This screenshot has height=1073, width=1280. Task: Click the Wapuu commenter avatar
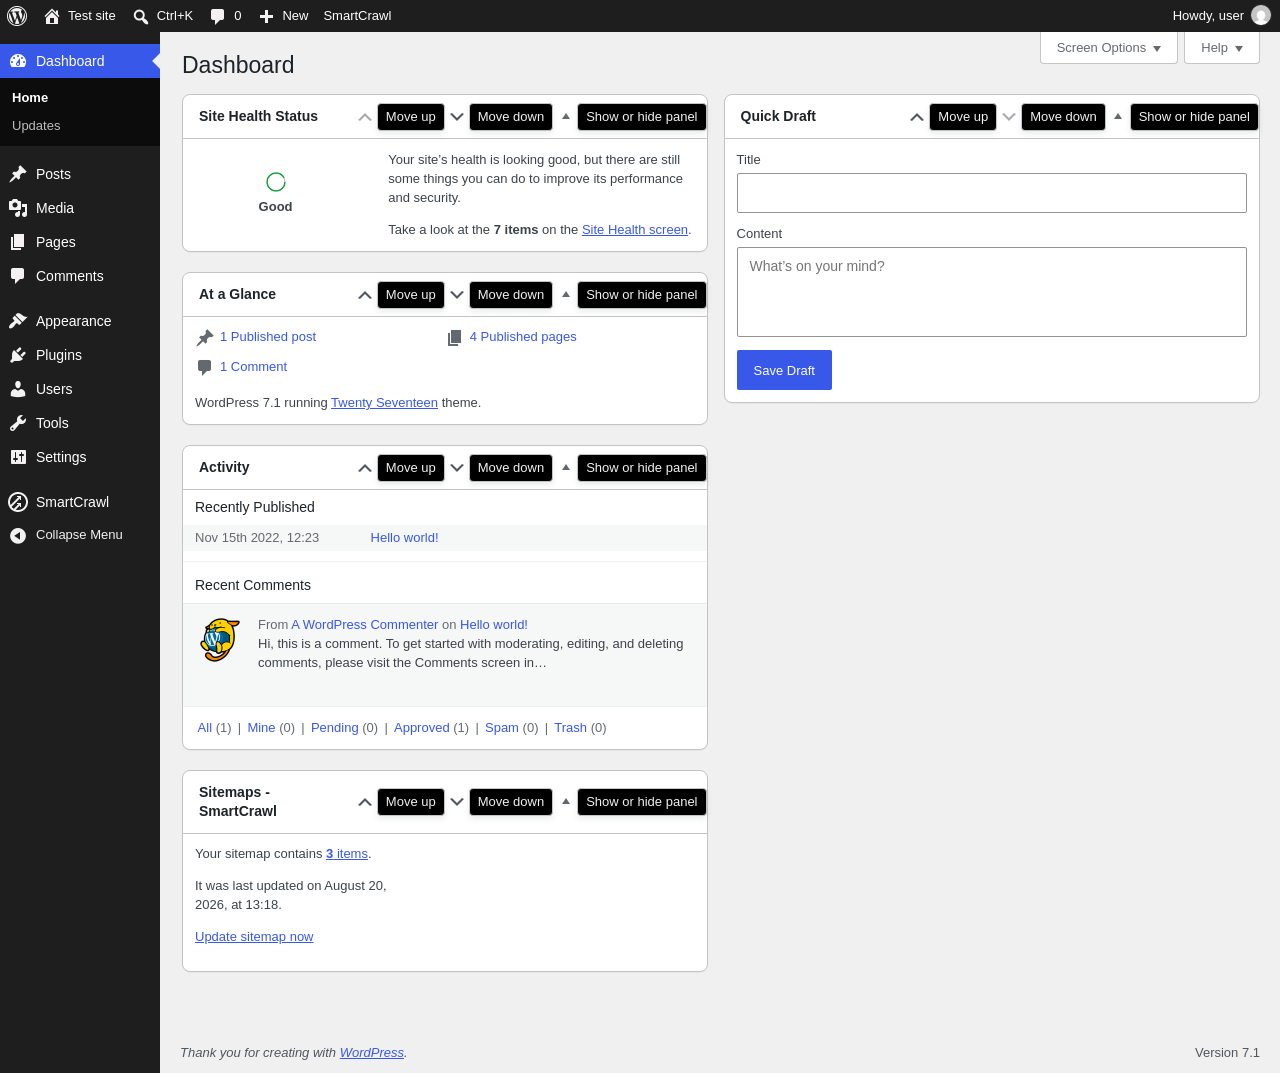point(220,640)
